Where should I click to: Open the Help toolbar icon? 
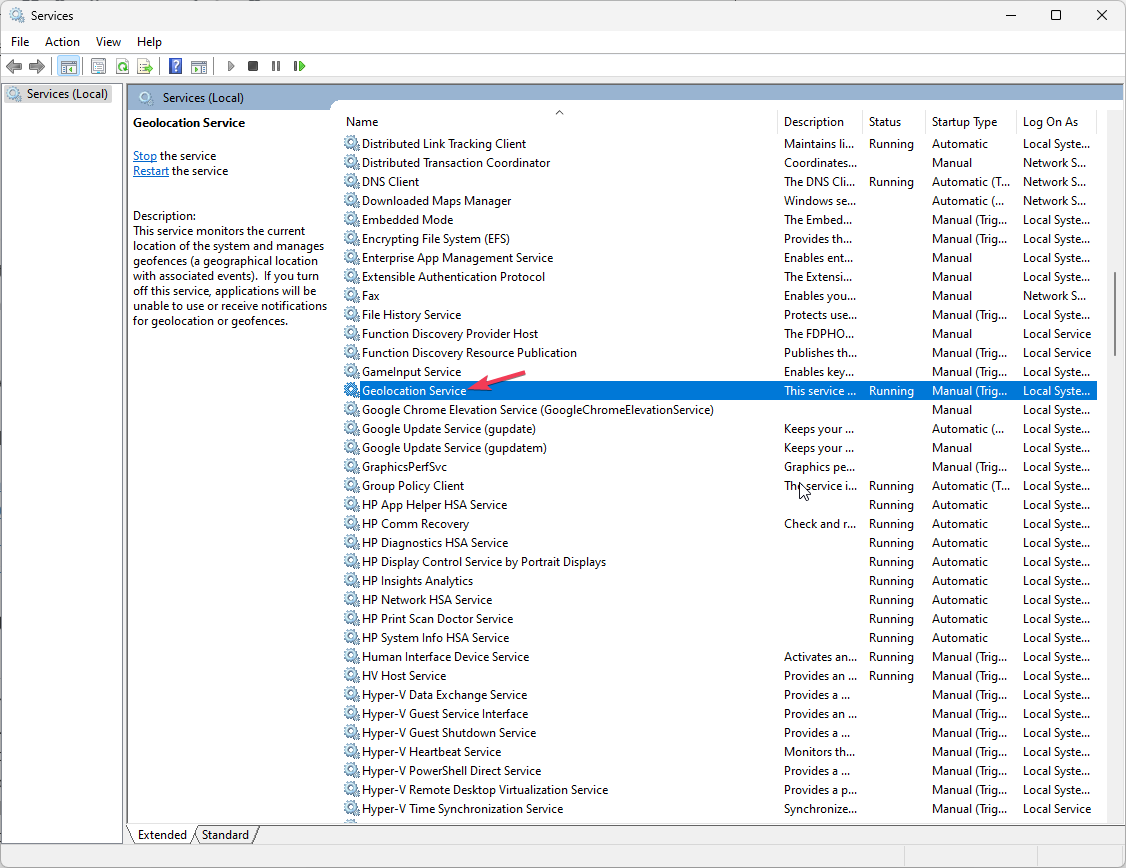pos(175,66)
